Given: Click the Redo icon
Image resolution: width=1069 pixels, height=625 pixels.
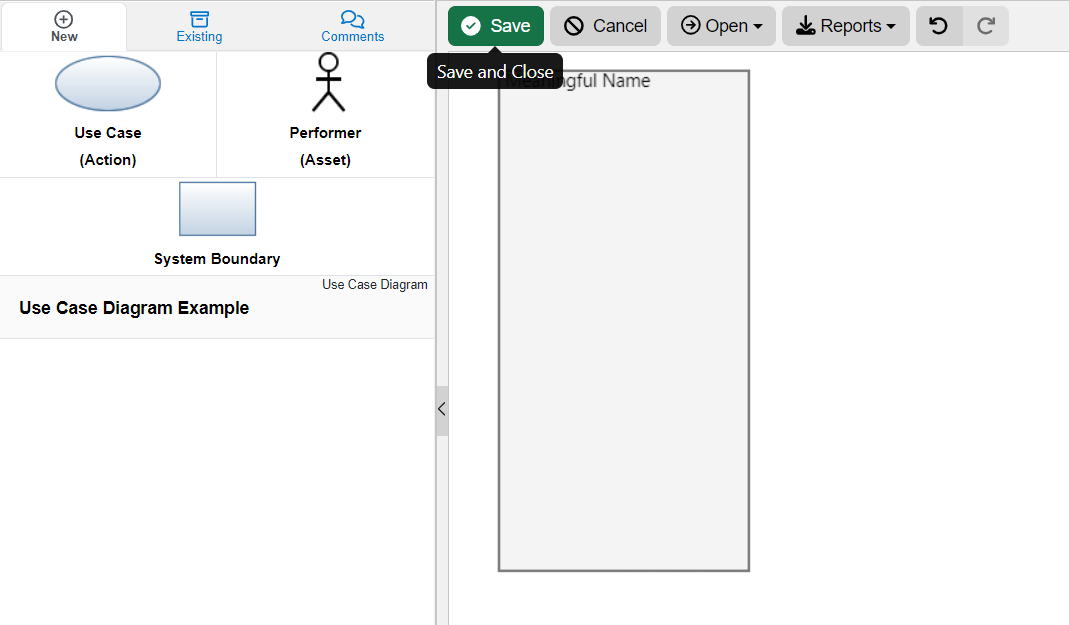Looking at the screenshot, I should [x=986, y=25].
